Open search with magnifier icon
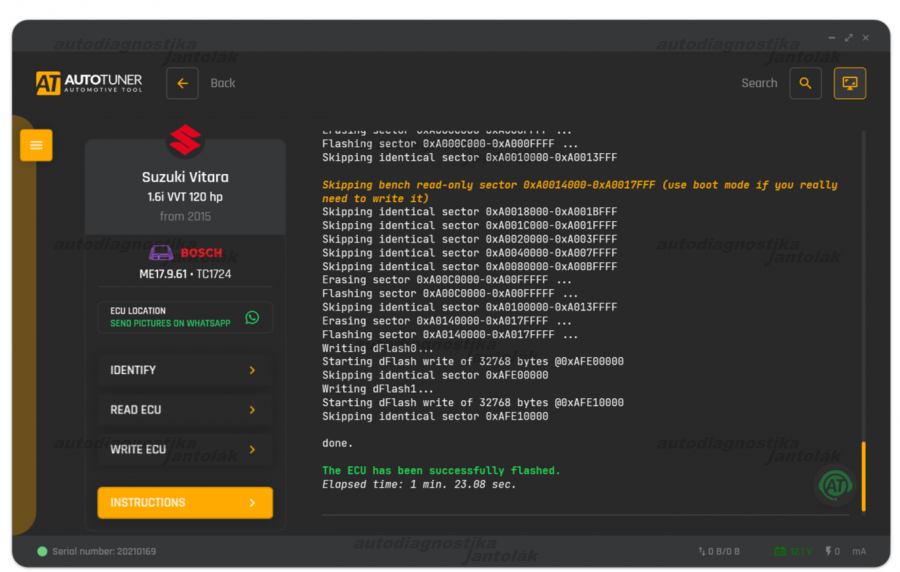Viewport: 900px width, 572px height. coord(805,83)
